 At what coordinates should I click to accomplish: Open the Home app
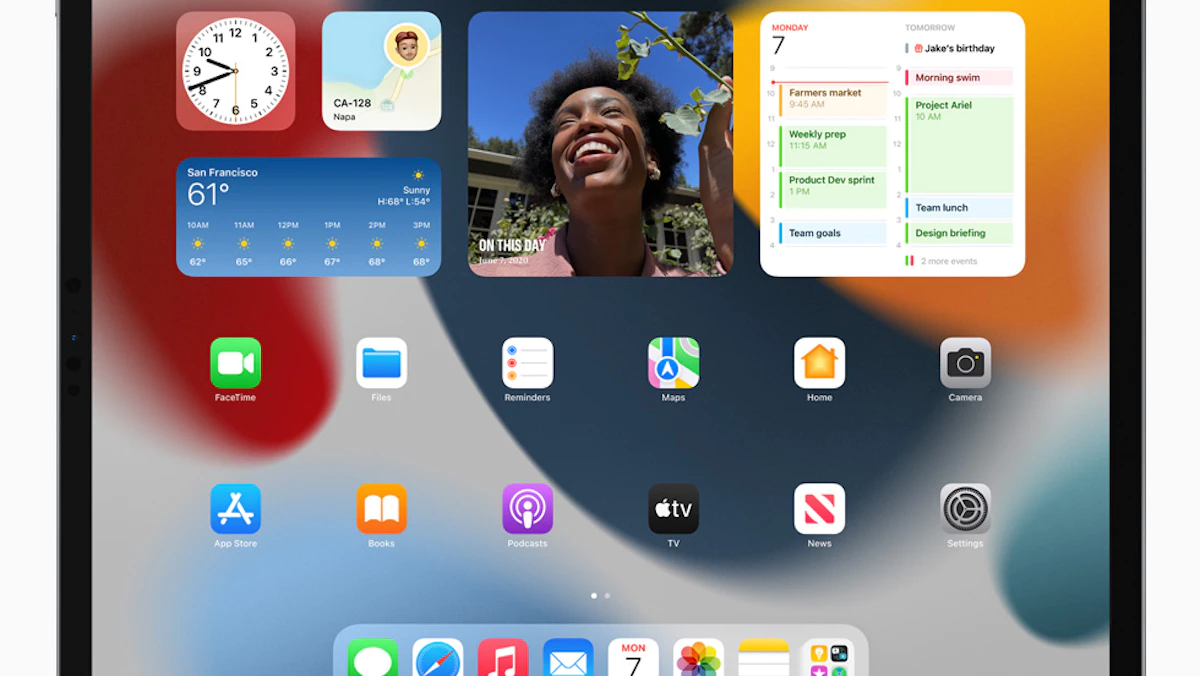pyautogui.click(x=819, y=363)
